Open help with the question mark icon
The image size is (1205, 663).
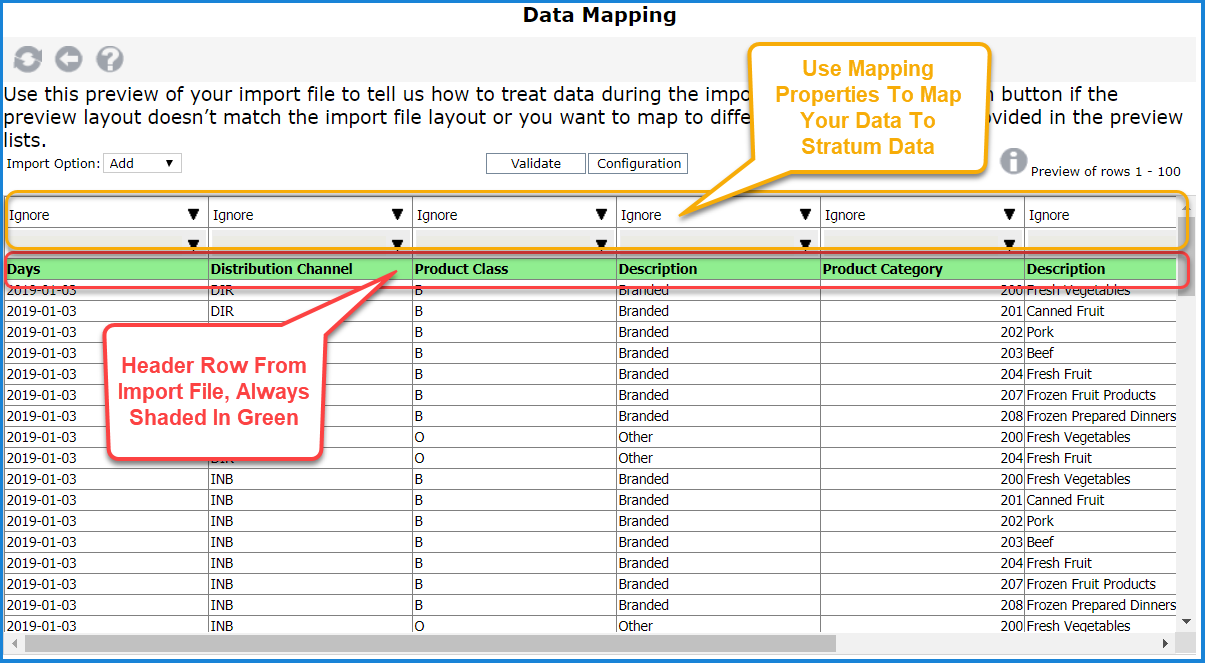point(109,60)
